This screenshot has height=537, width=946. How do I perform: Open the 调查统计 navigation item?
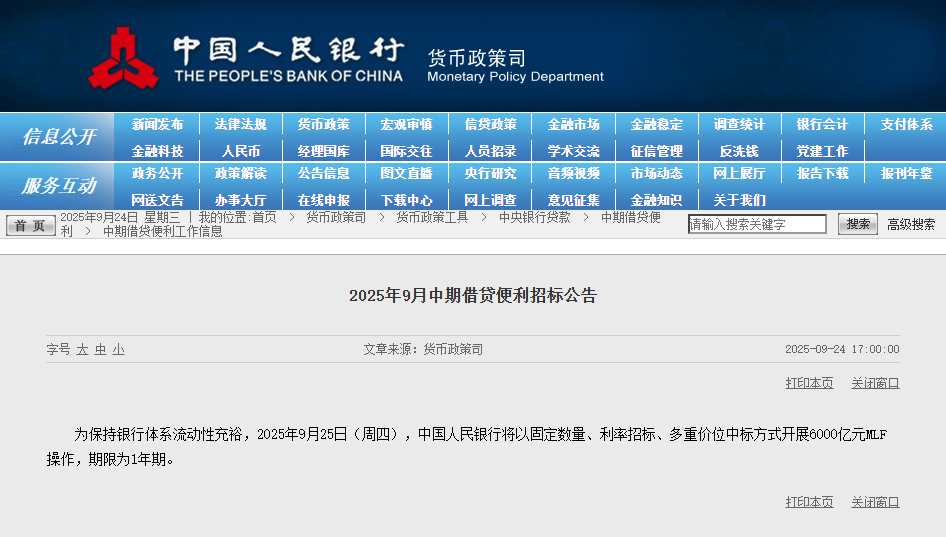click(739, 124)
